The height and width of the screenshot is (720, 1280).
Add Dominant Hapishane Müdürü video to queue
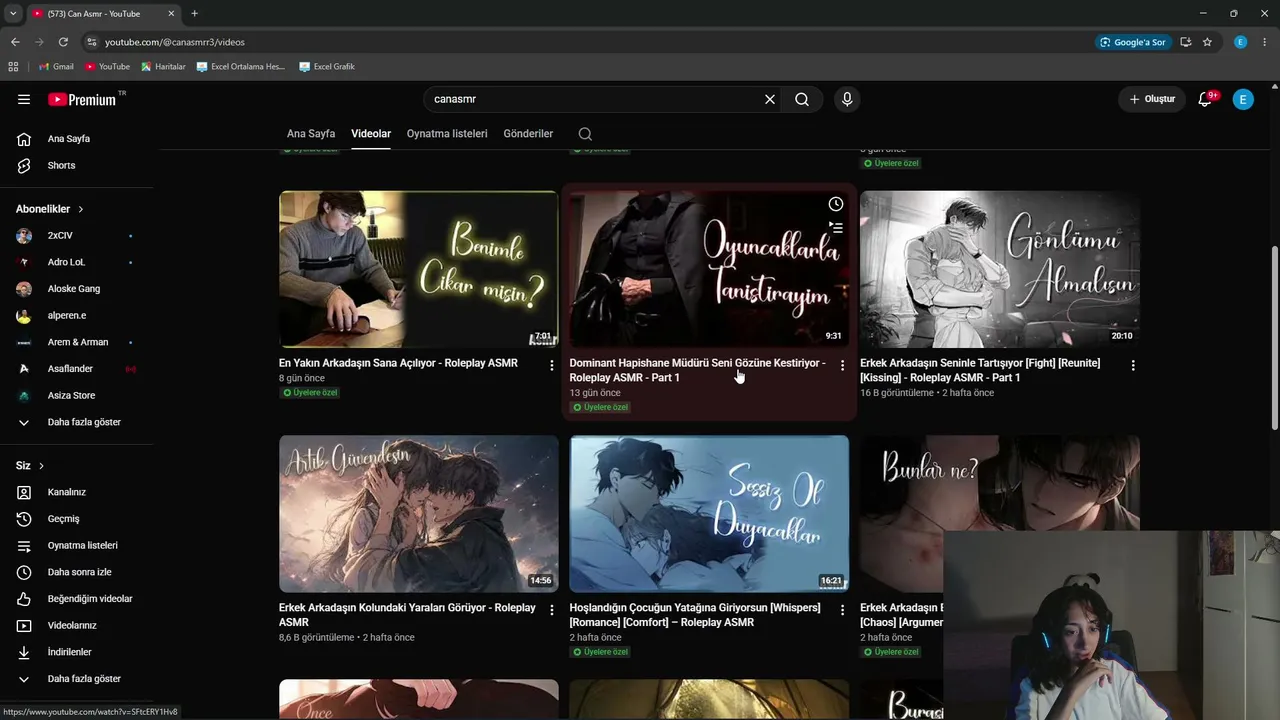[x=836, y=228]
